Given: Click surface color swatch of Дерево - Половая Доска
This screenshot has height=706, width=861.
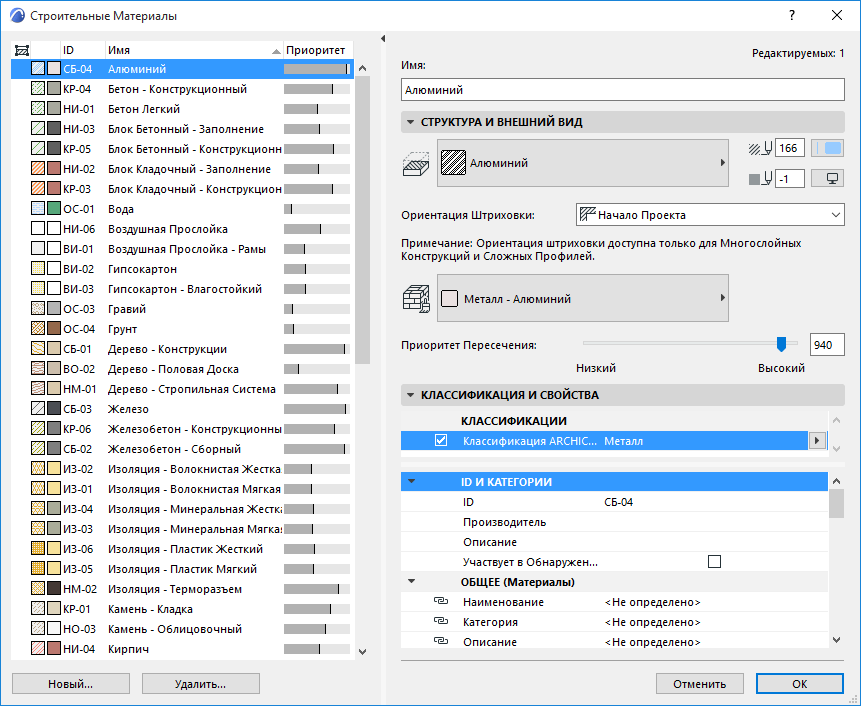Looking at the screenshot, I should pyautogui.click(x=54, y=368).
